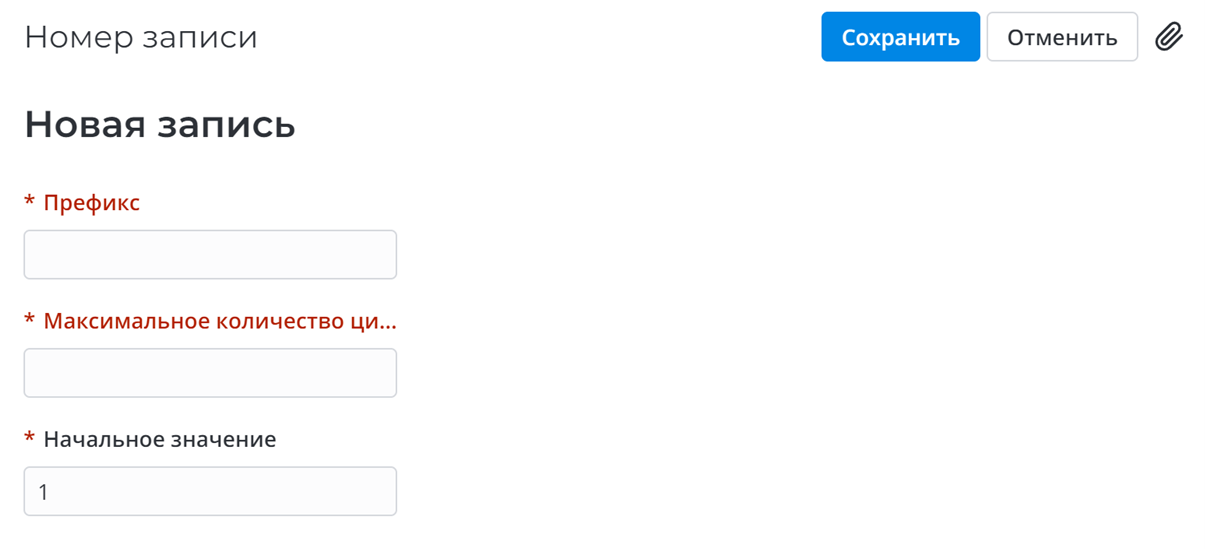Click the red asterisk beside Префикс
The height and width of the screenshot is (549, 1205).
[x=30, y=204]
